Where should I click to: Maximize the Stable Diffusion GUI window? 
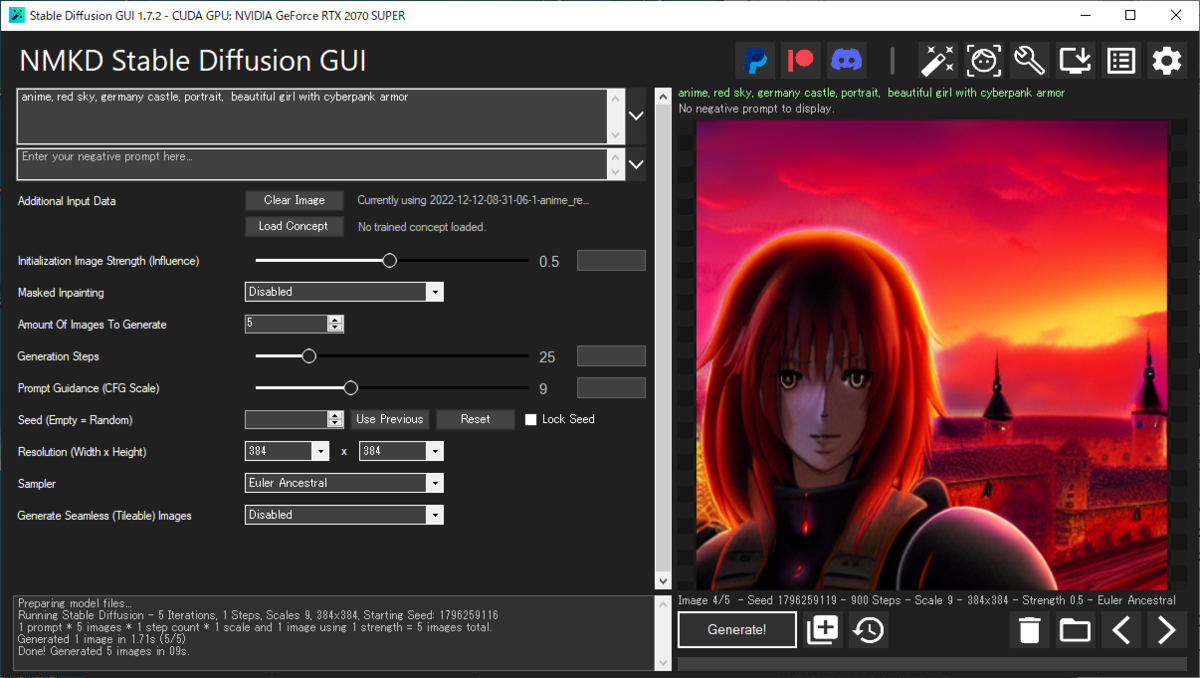[x=1130, y=16]
